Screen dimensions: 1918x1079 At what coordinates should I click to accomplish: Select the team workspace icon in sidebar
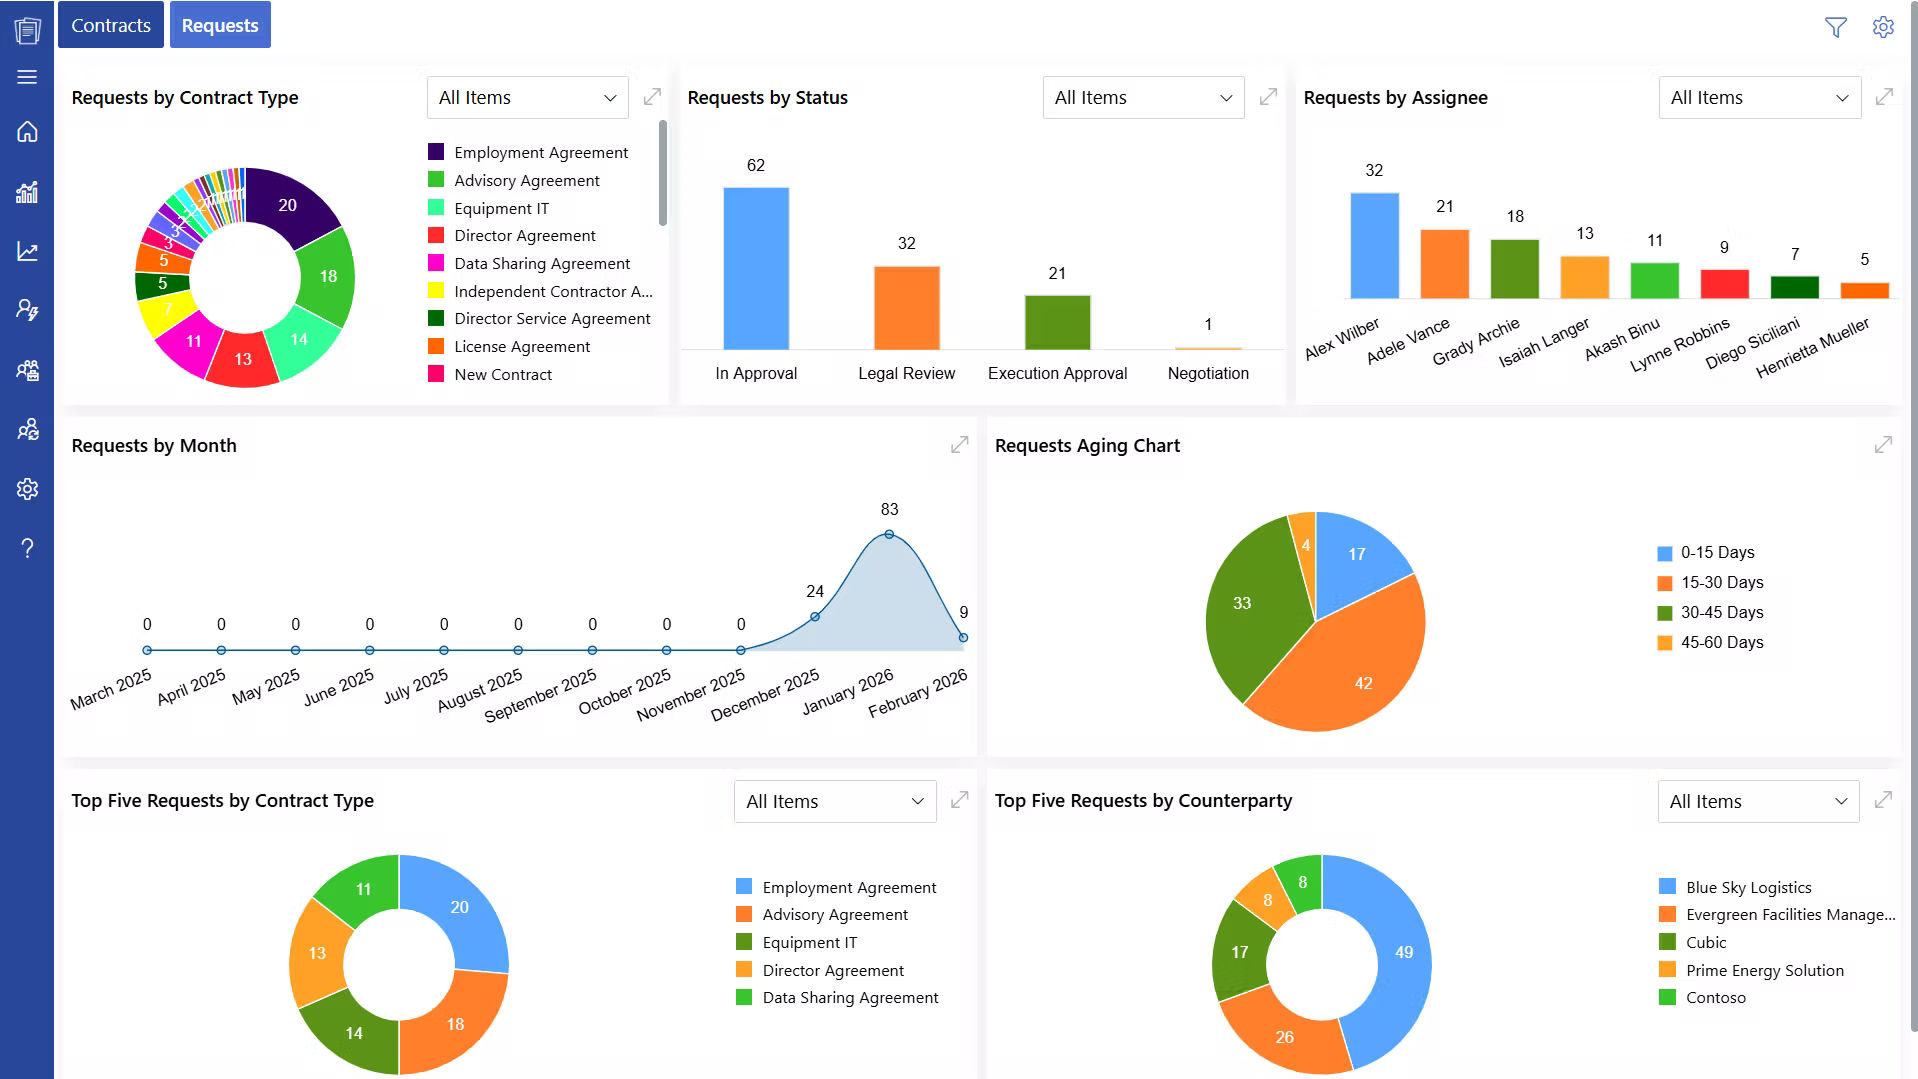click(27, 370)
